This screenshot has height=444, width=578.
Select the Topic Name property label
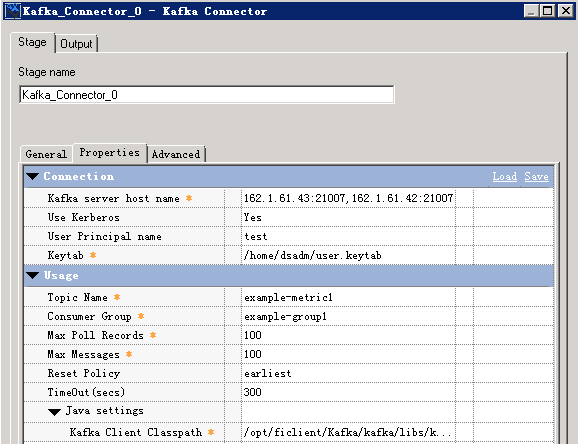pos(77,297)
